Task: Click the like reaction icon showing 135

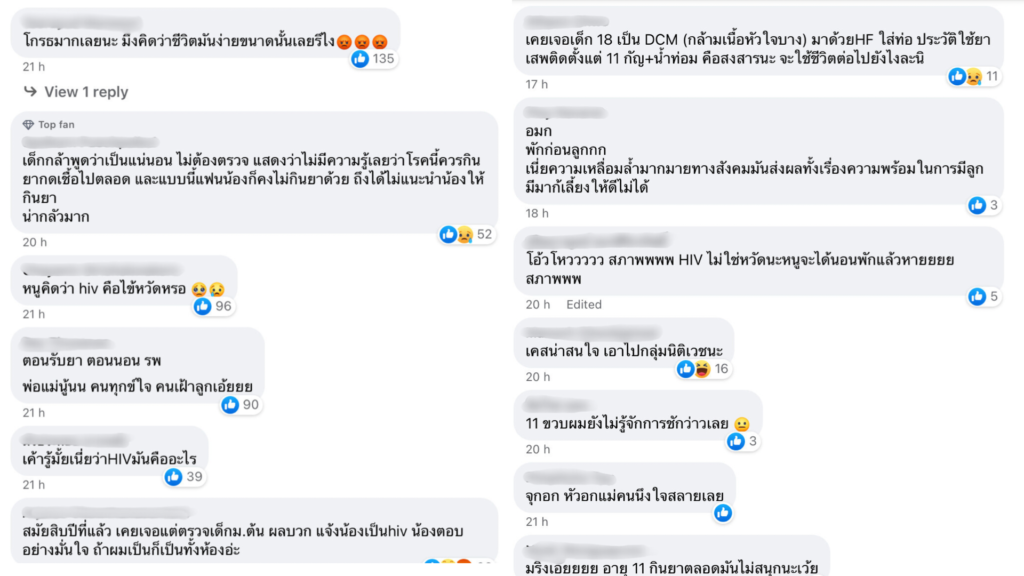Action: coord(360,59)
